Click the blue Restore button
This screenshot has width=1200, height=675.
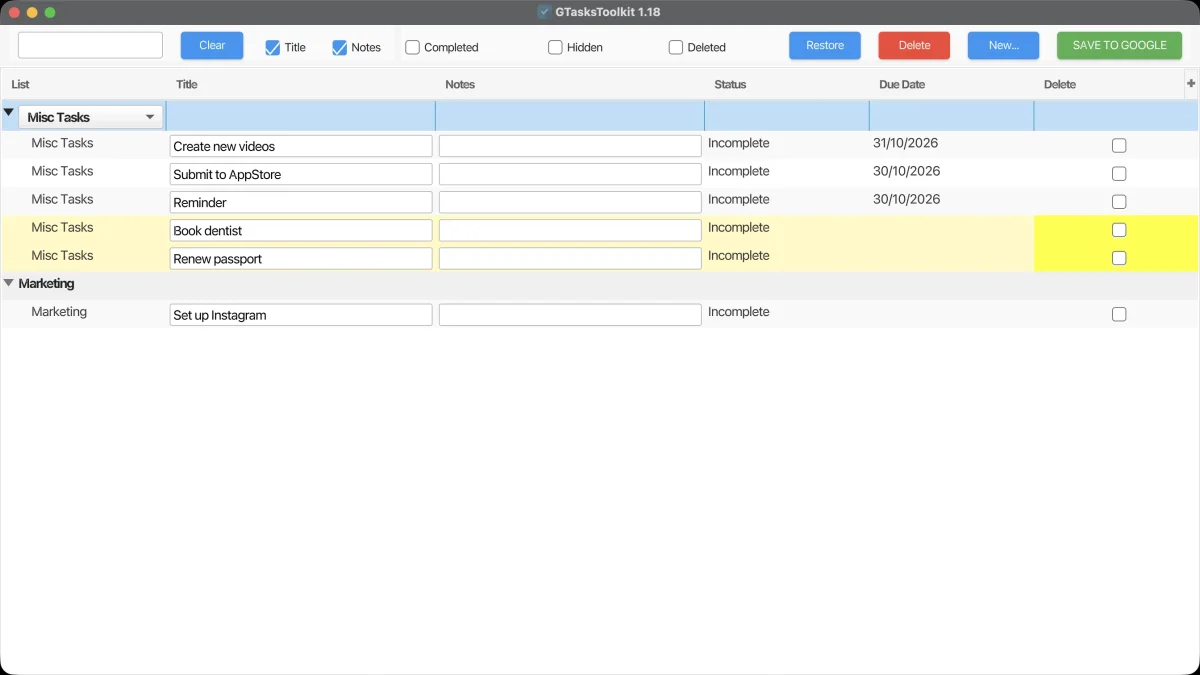pyautogui.click(x=825, y=45)
